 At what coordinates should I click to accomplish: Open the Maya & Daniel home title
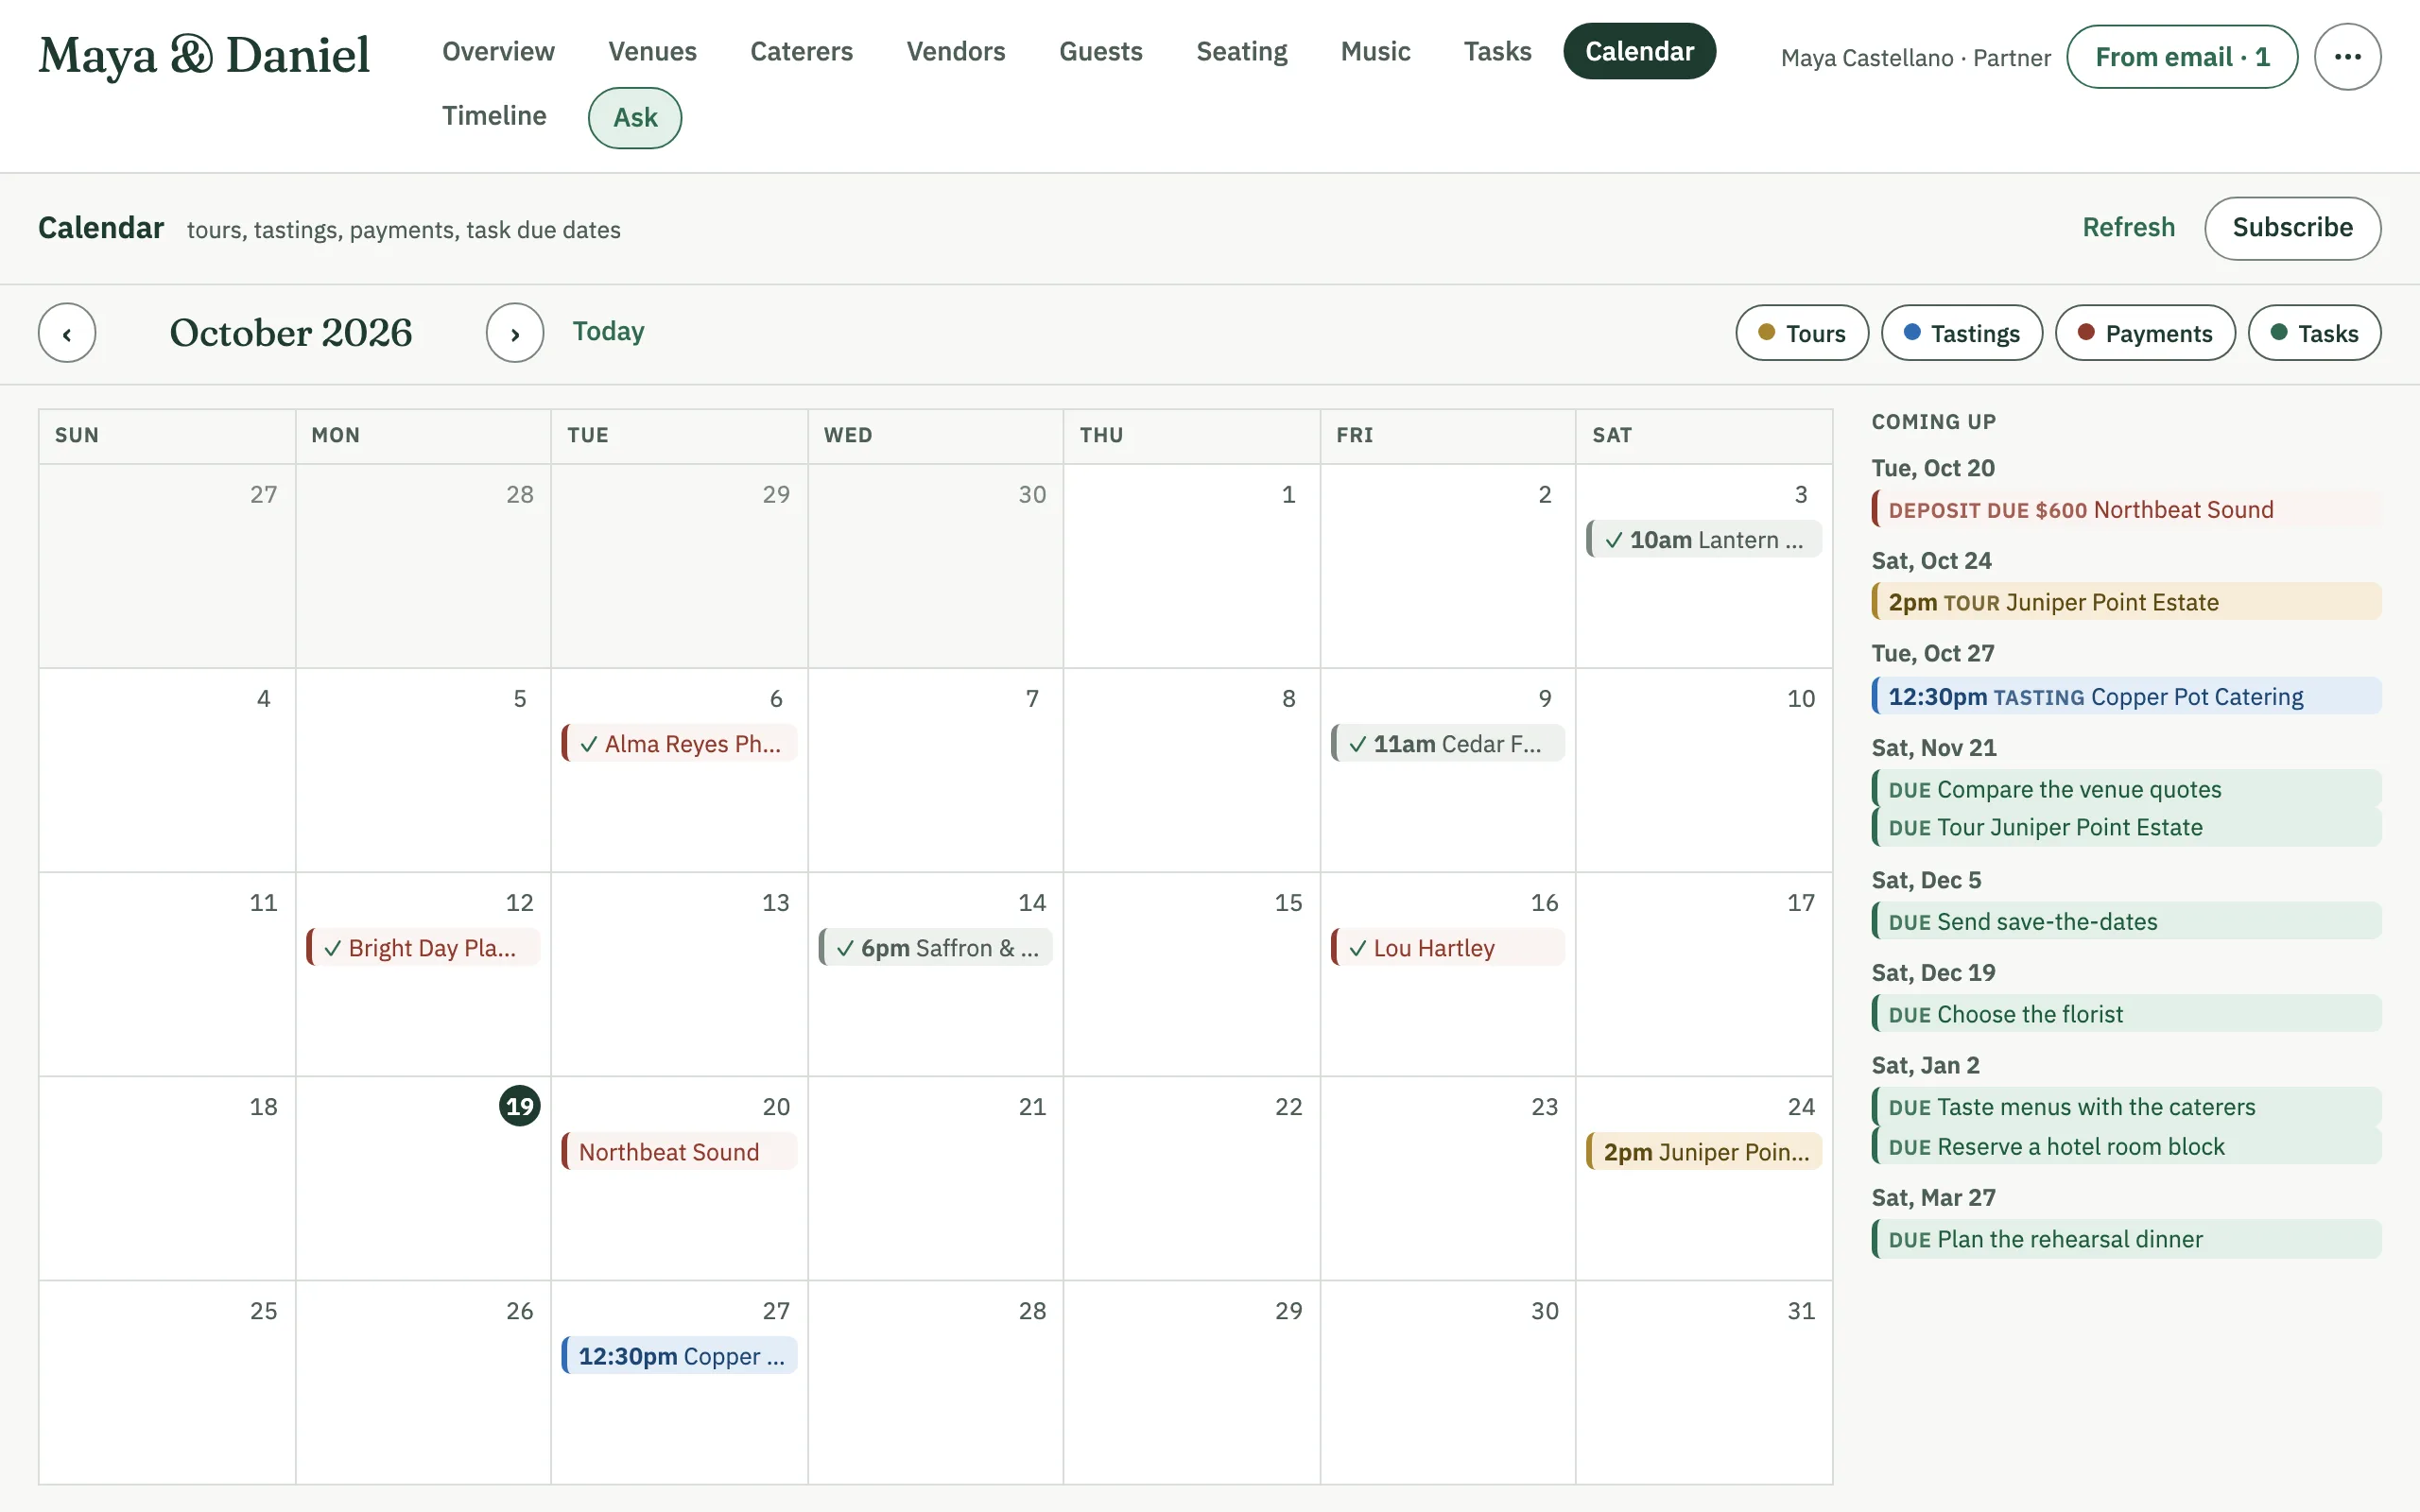pos(204,56)
